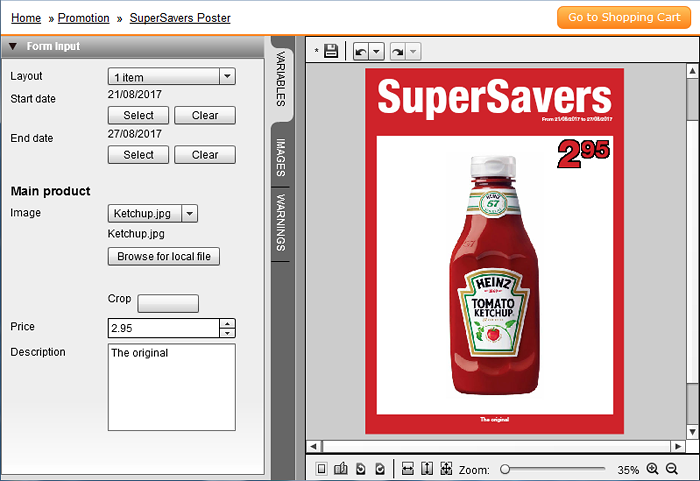Screen dimensions: 700x481
Task: Clear the End date
Action: point(205,155)
